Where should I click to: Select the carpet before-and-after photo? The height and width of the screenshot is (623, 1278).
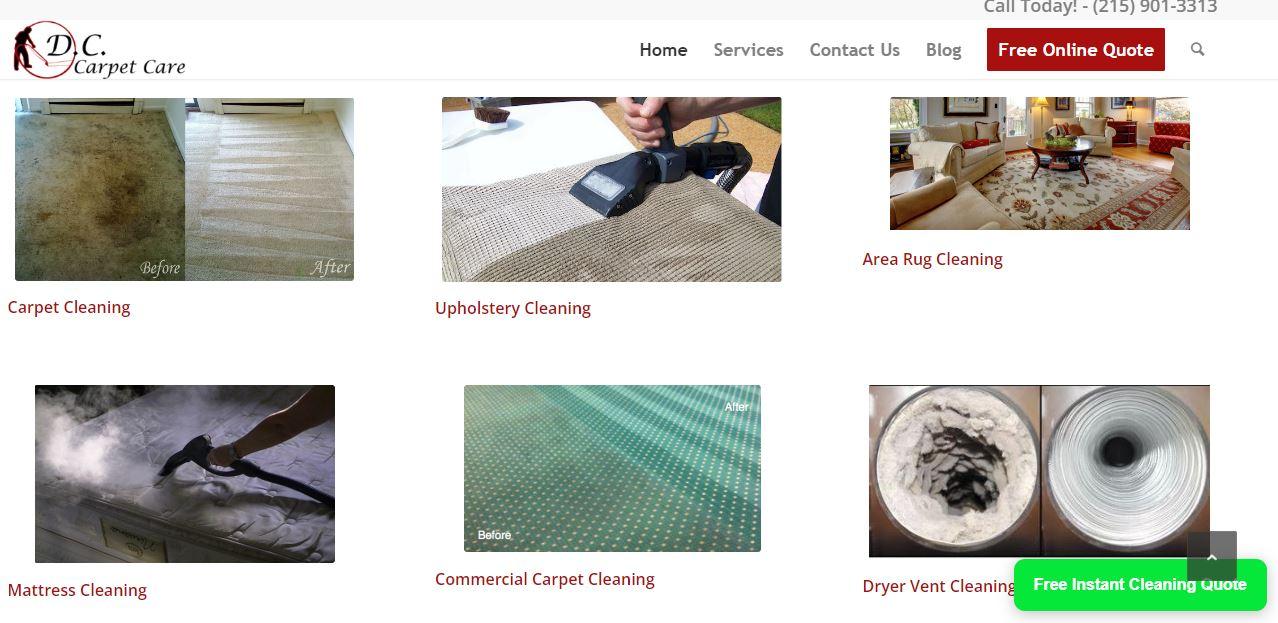[184, 189]
